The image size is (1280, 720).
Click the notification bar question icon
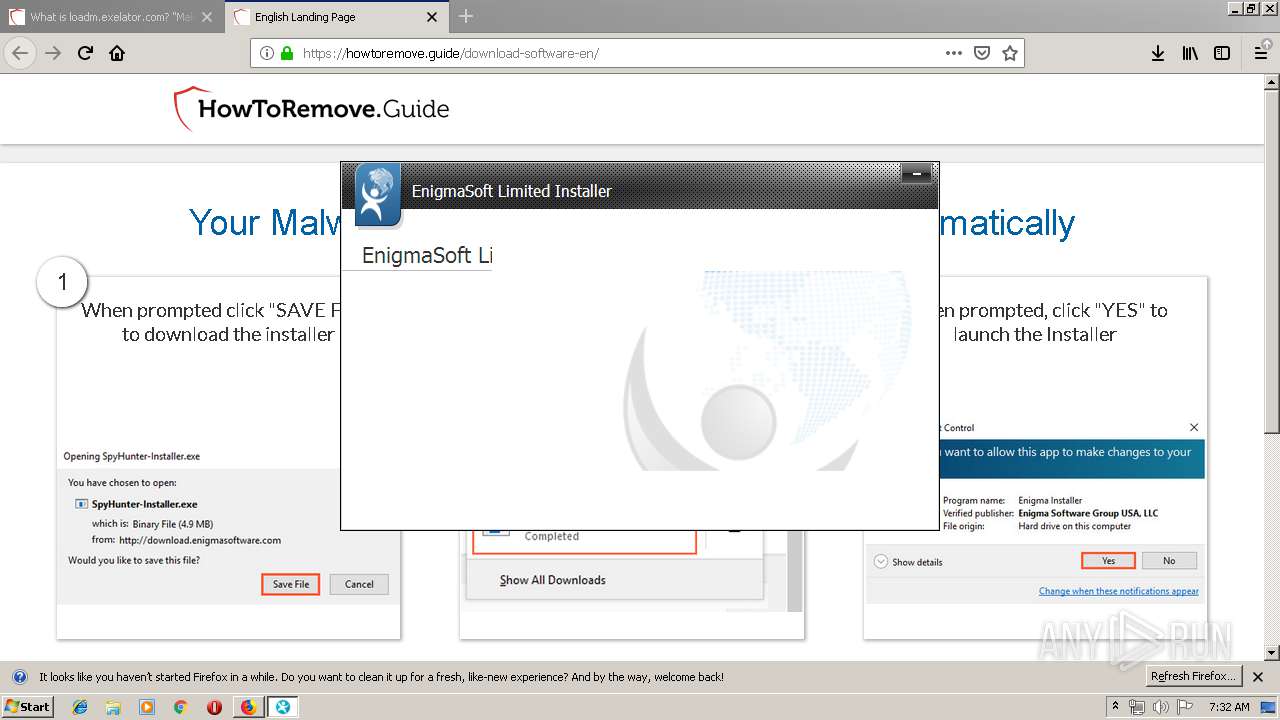point(19,677)
